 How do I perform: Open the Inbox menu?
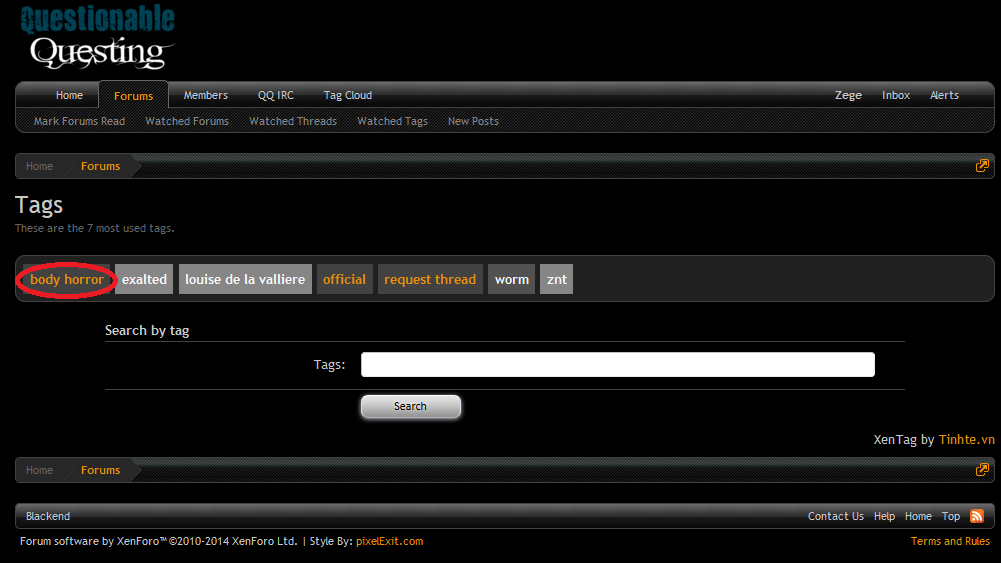click(x=896, y=95)
